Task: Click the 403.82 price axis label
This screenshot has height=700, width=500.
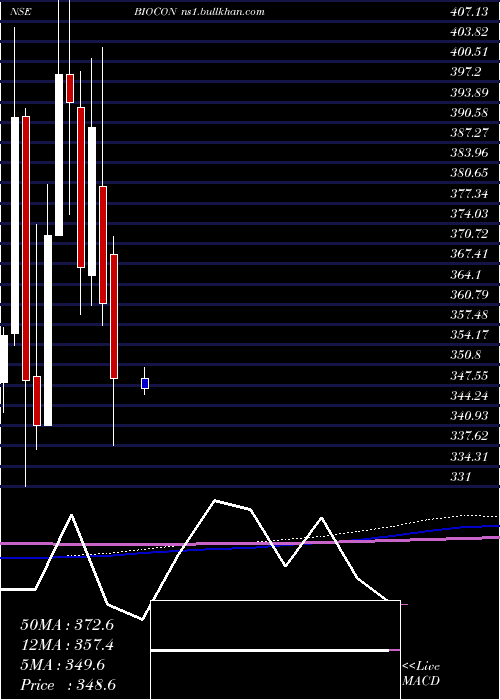Action: pyautogui.click(x=469, y=32)
